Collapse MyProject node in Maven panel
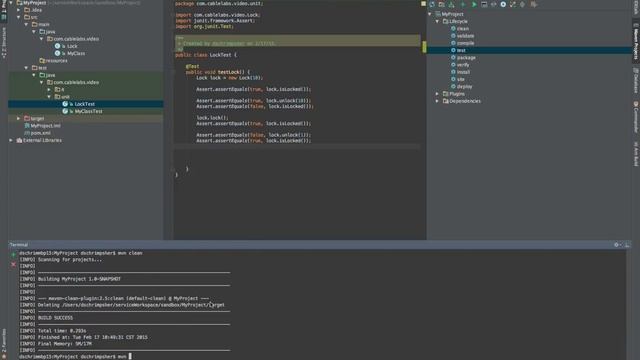This screenshot has width=640, height=360. 430,14
